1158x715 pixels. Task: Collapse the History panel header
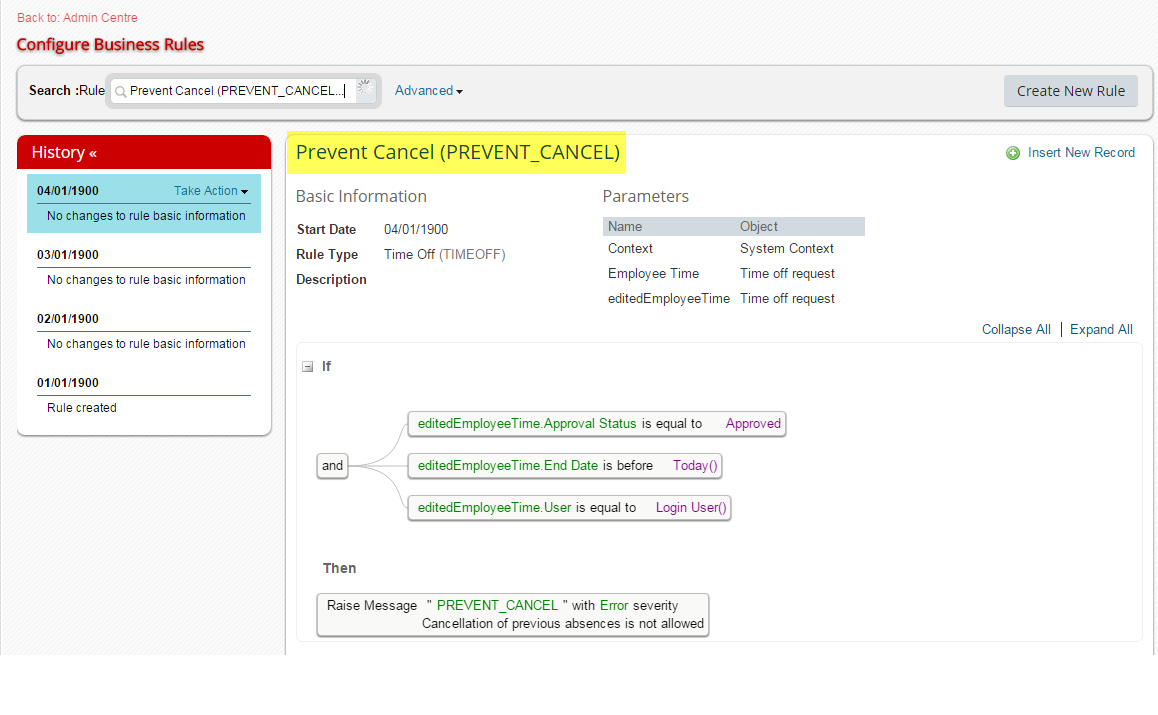tap(144, 152)
